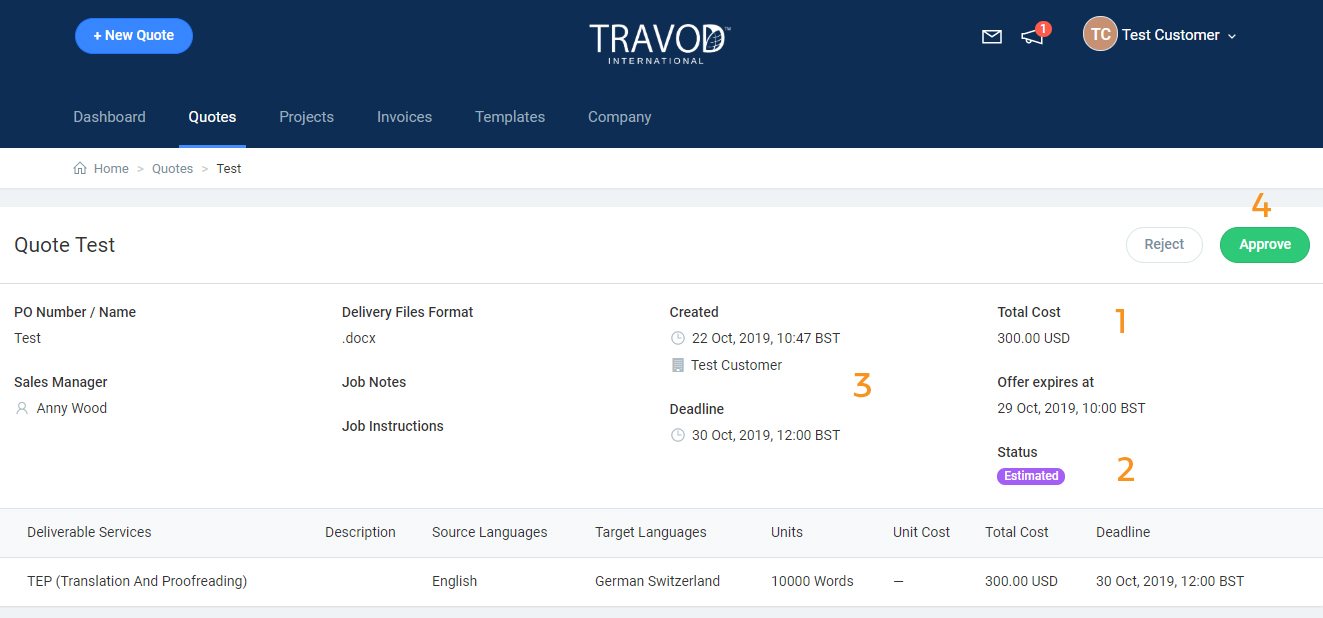Click the building icon beside Test Customer

point(678,365)
